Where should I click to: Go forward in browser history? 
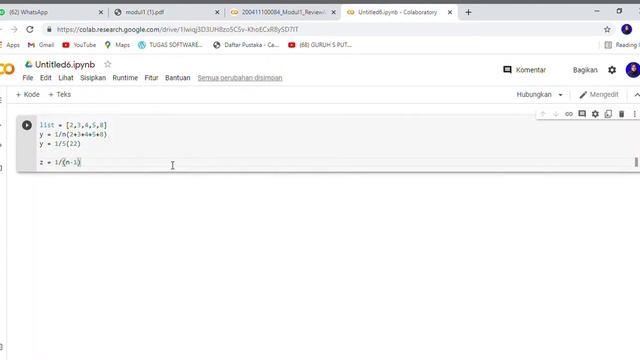14,29
